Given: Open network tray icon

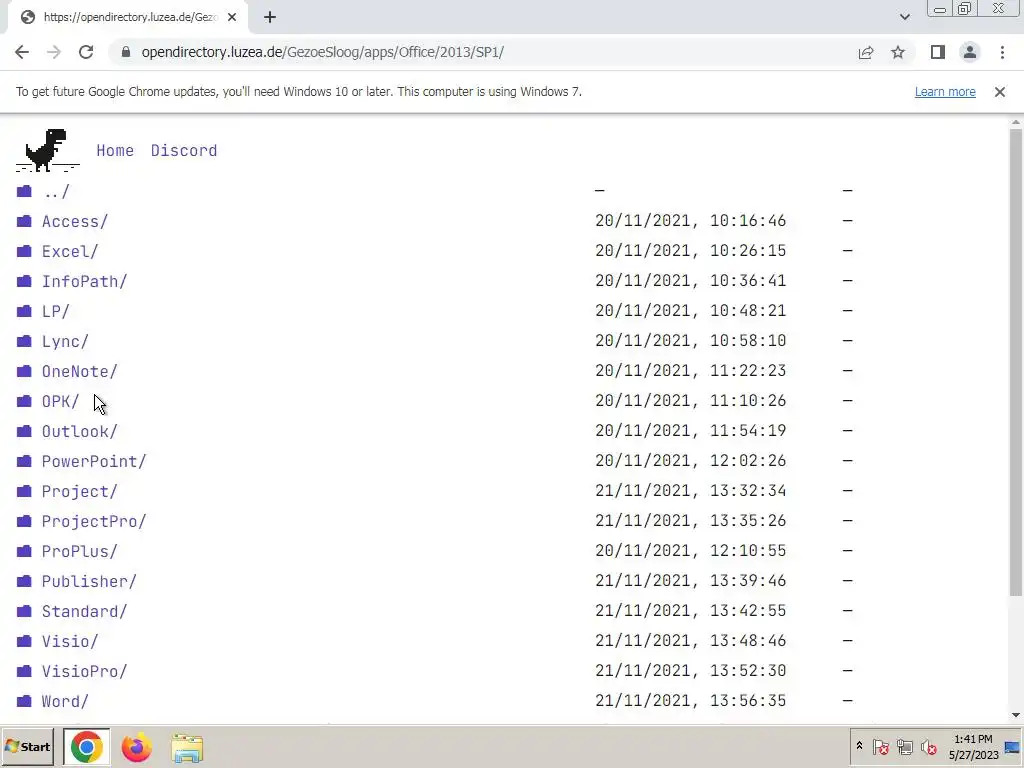Looking at the screenshot, I should 904,746.
